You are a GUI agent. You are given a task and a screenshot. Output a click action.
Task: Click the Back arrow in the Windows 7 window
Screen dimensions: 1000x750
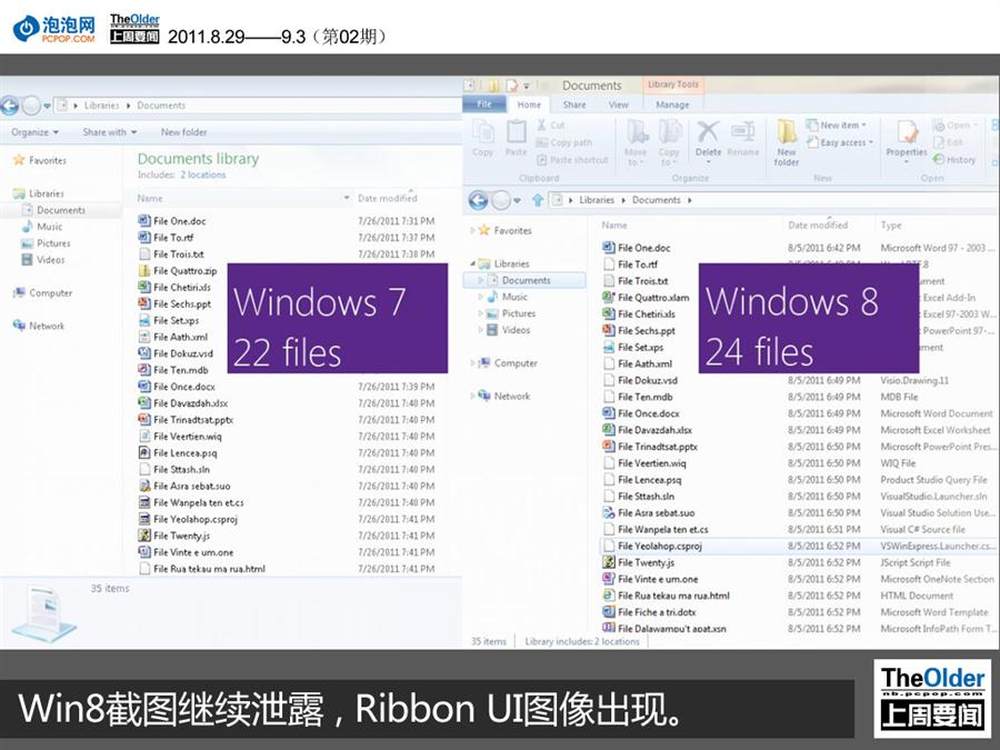click(x=9, y=105)
